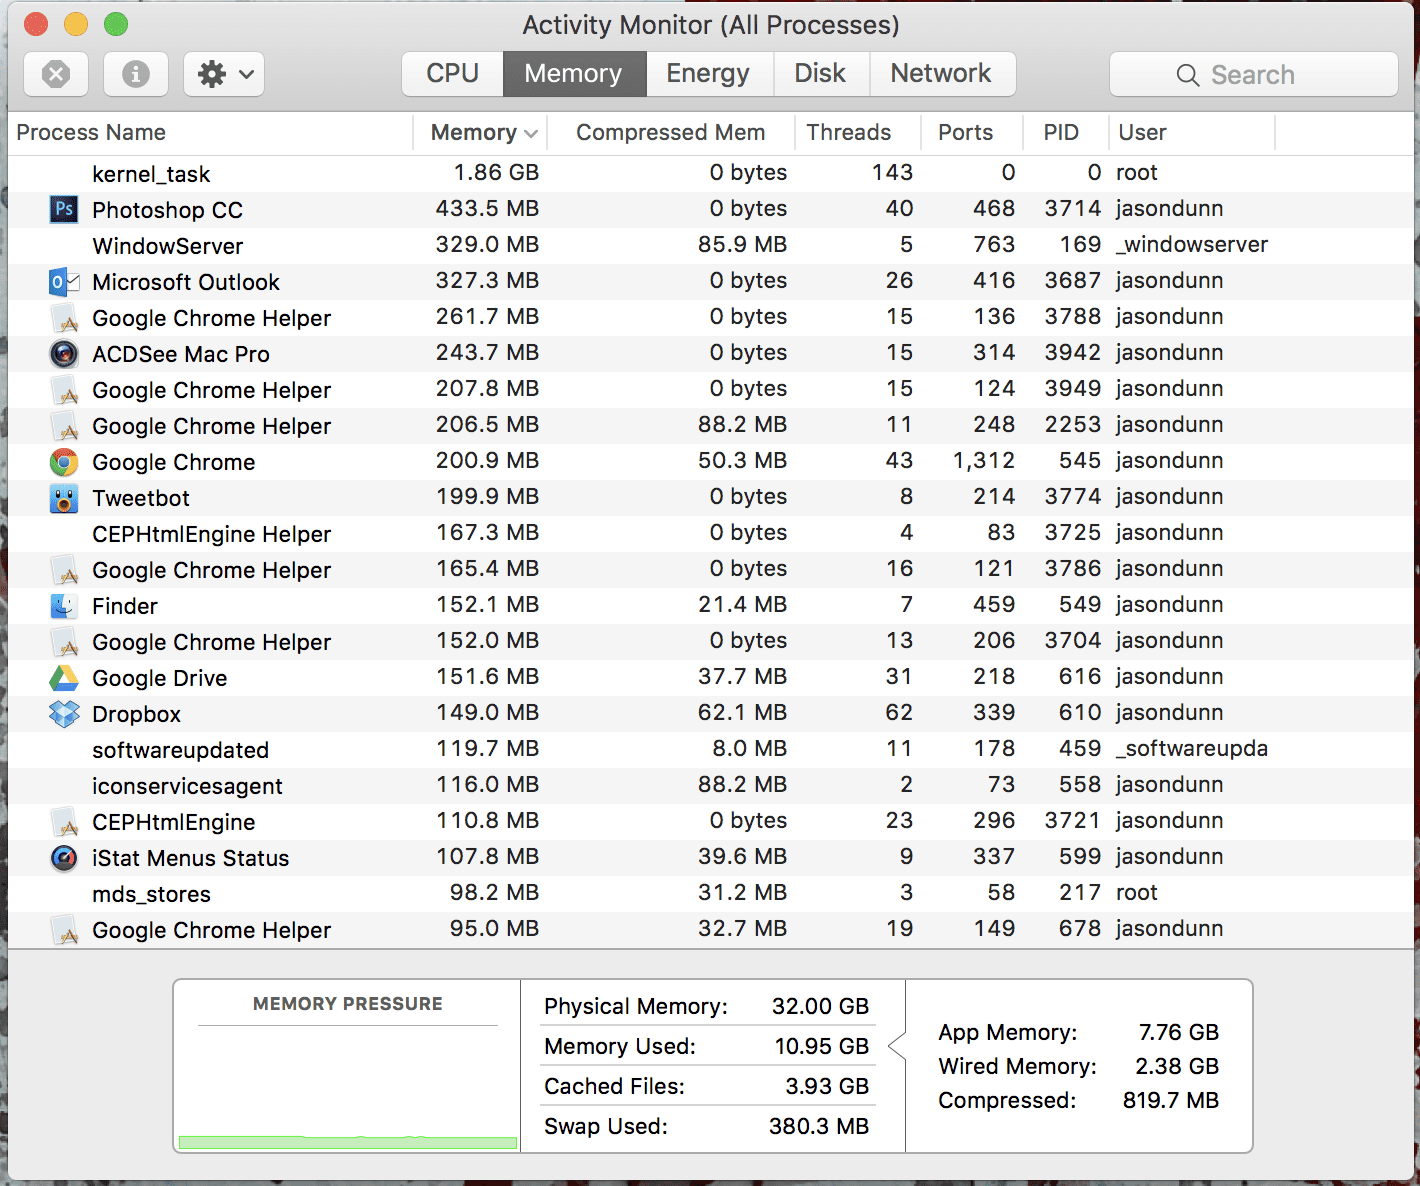The image size is (1420, 1186).
Task: Click the Swap Used 380.3 MB value
Action: click(x=818, y=1126)
